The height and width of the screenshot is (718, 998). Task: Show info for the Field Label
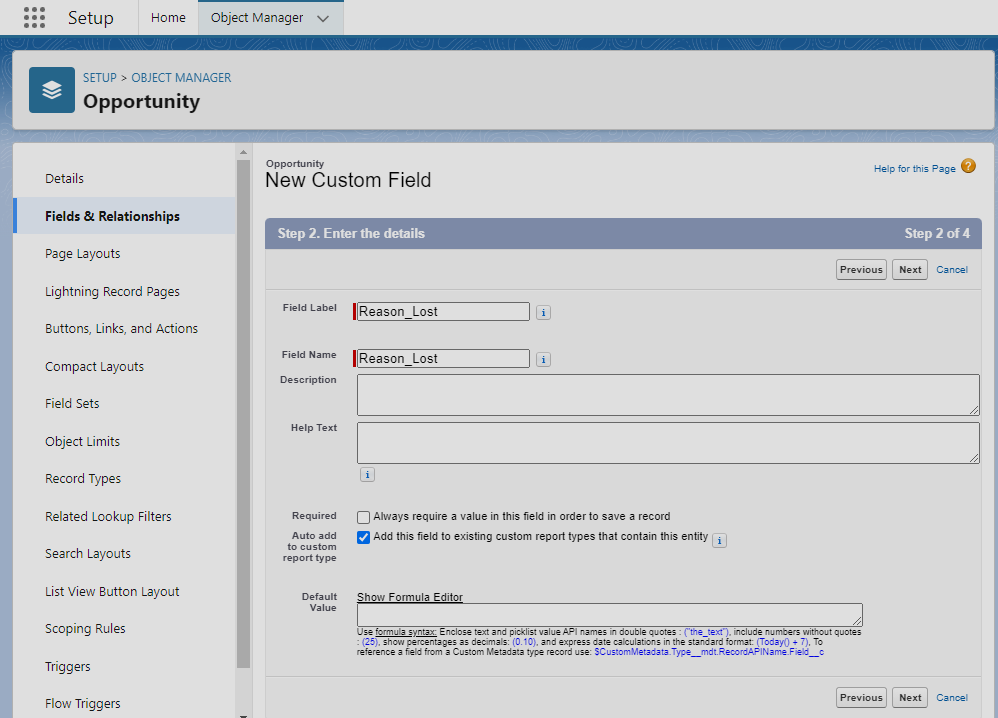(543, 313)
